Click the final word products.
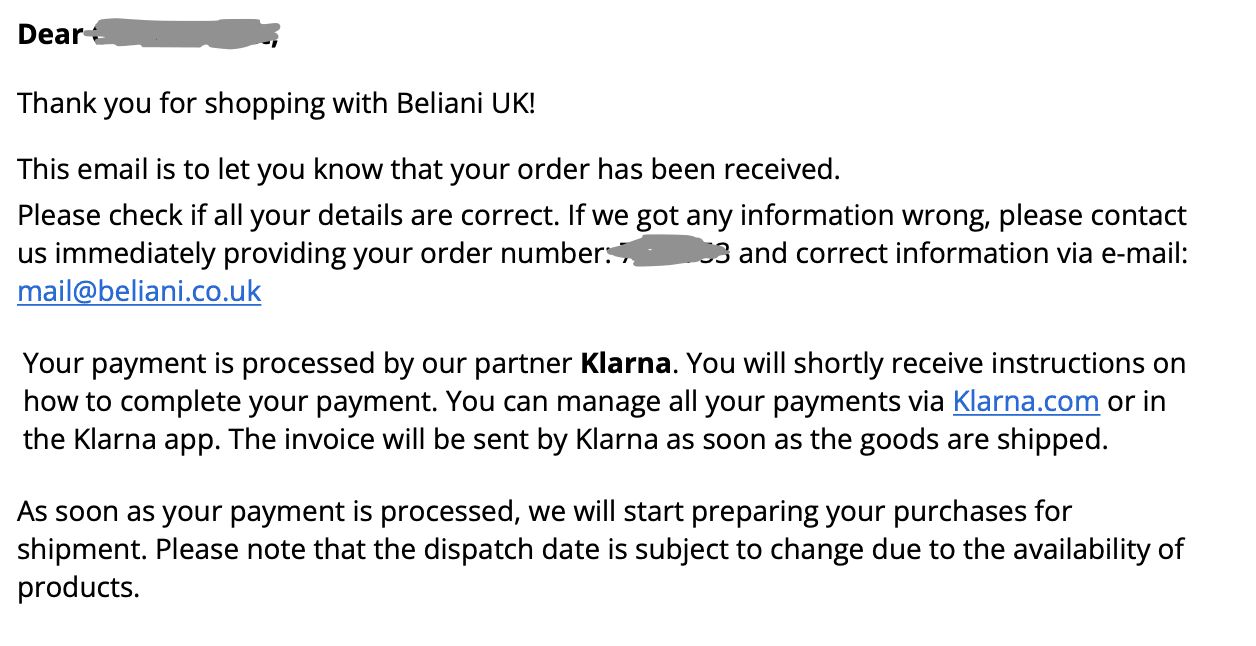The height and width of the screenshot is (646, 1256). pyautogui.click(x=77, y=588)
